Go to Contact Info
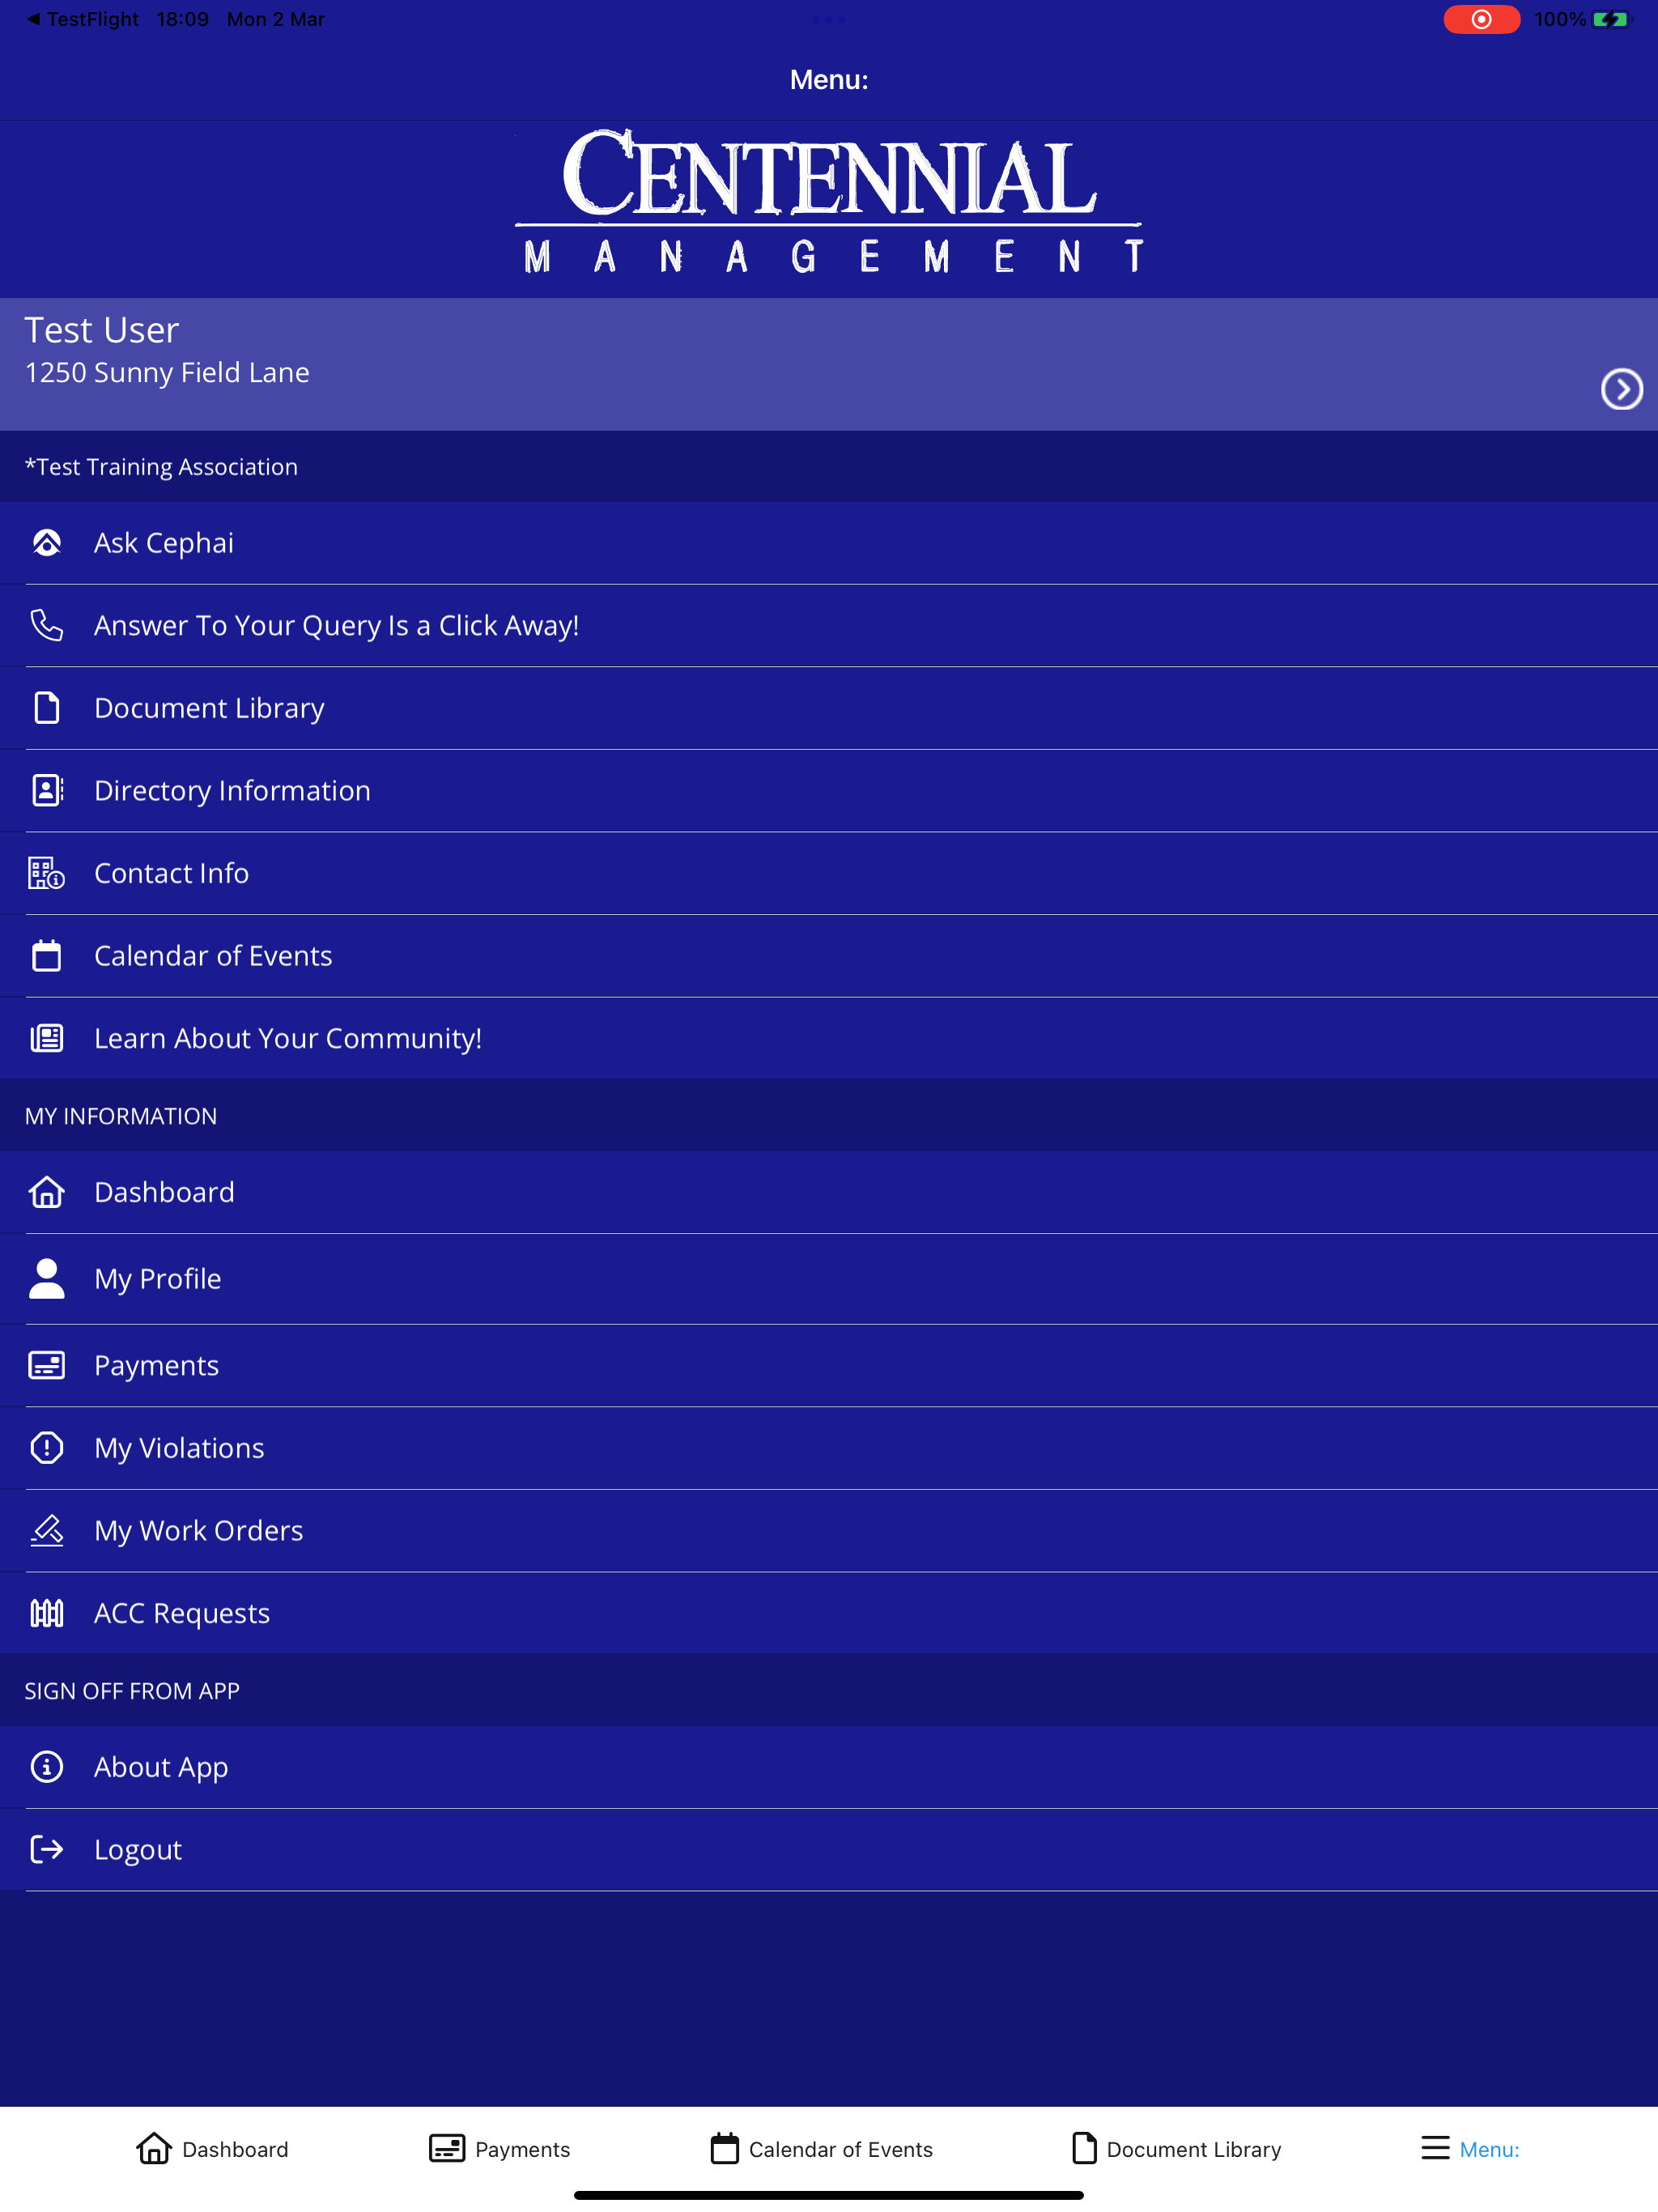Viewport: 1658px width, 2212px height. 829,873
